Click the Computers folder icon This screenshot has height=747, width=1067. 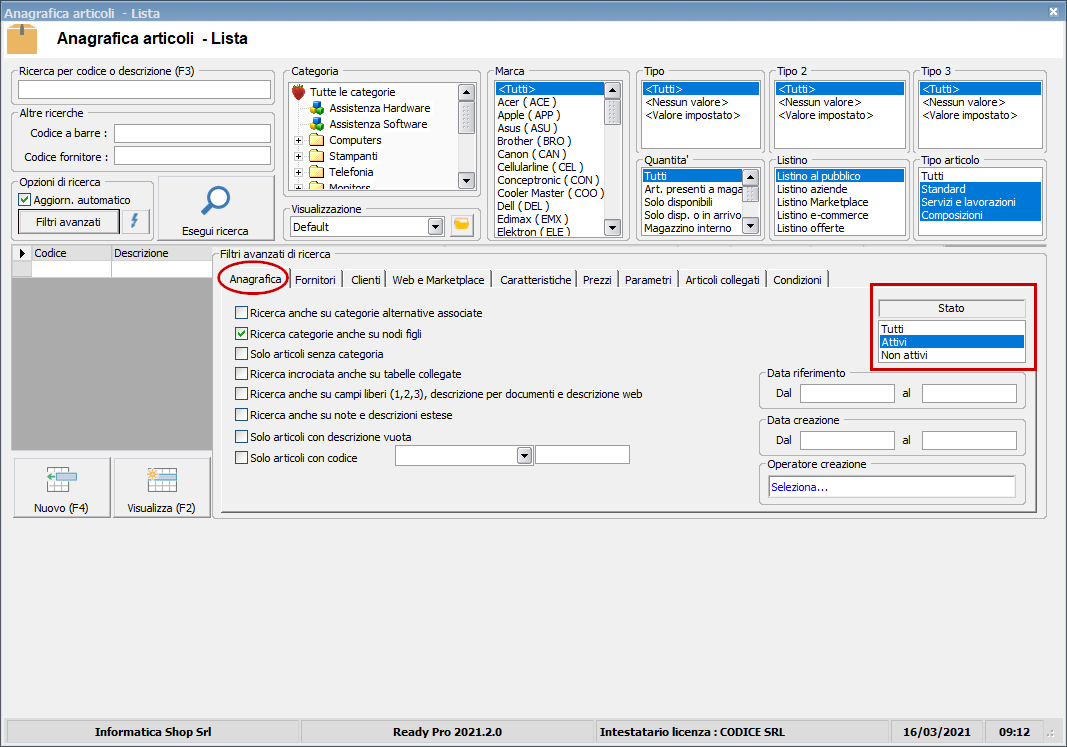(316, 140)
